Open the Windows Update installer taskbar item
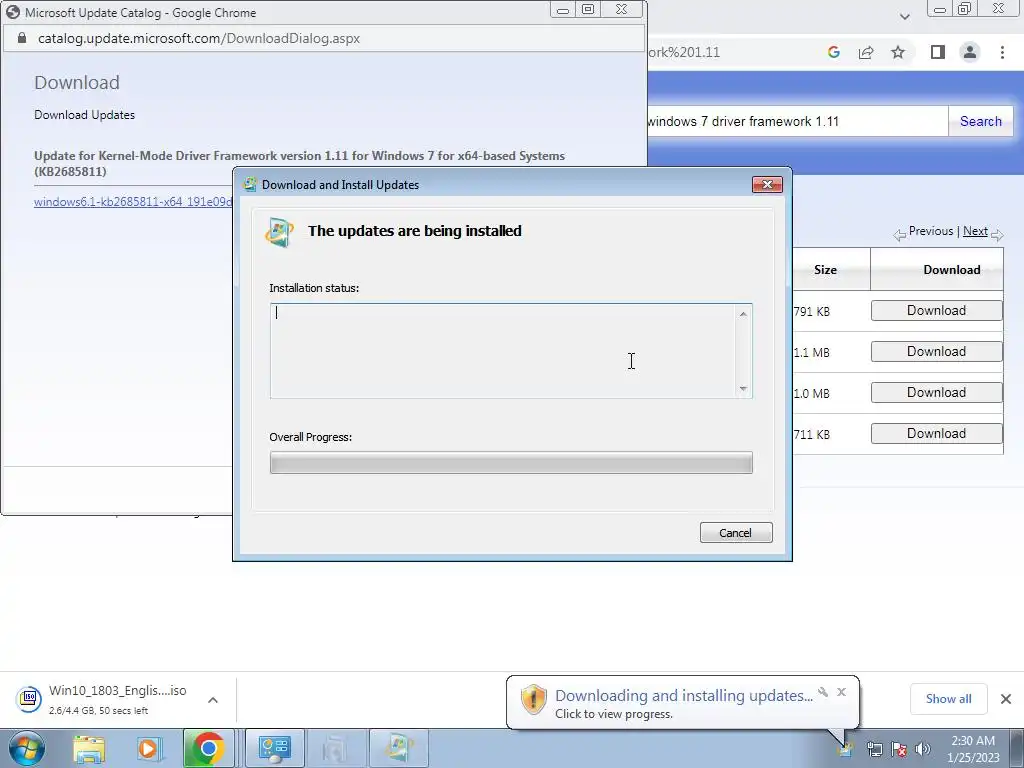This screenshot has width=1024, height=768. (x=399, y=748)
